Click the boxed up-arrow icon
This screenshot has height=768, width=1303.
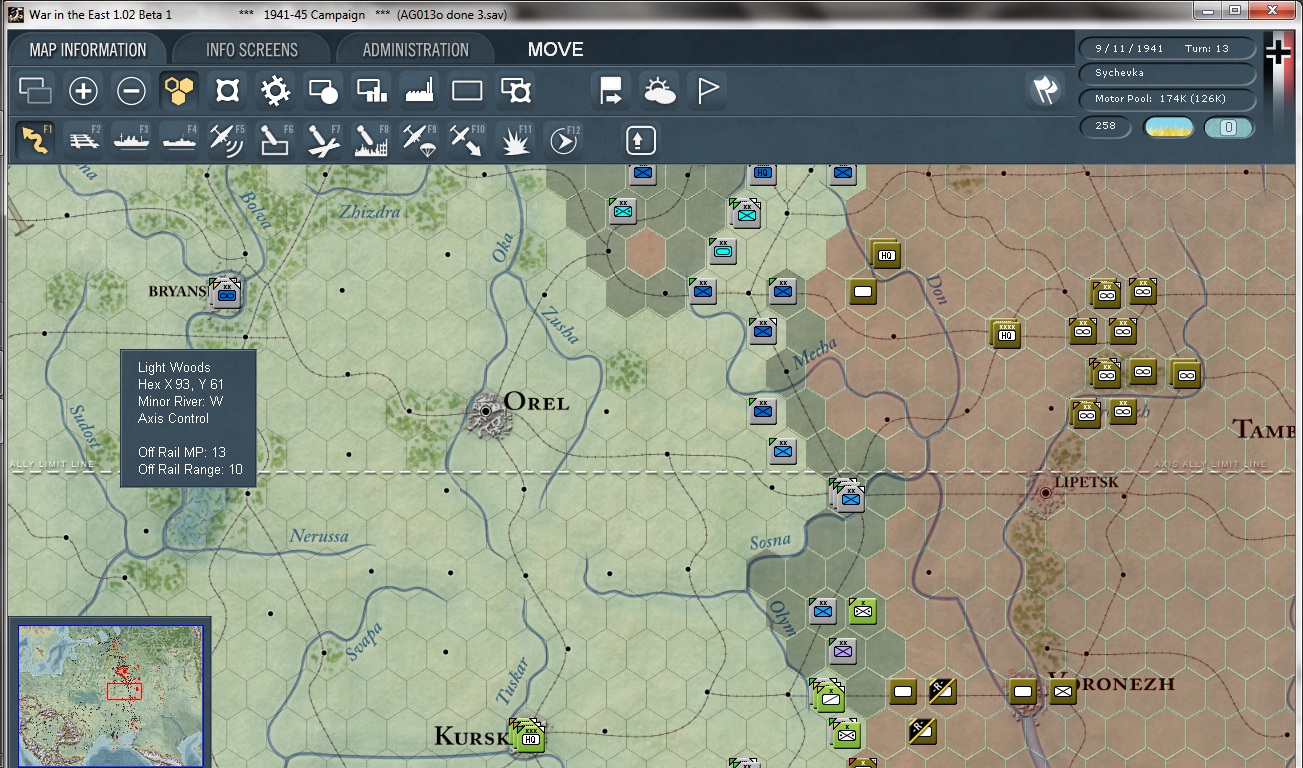pyautogui.click(x=641, y=140)
